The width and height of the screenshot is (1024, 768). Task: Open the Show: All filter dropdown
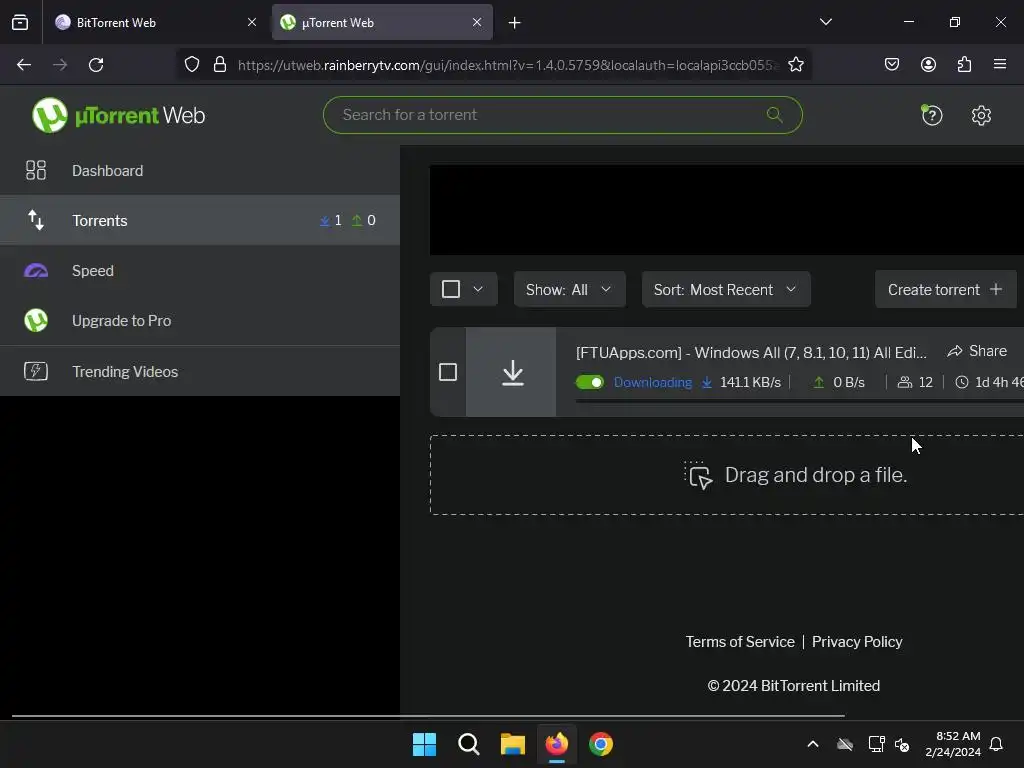tap(569, 289)
